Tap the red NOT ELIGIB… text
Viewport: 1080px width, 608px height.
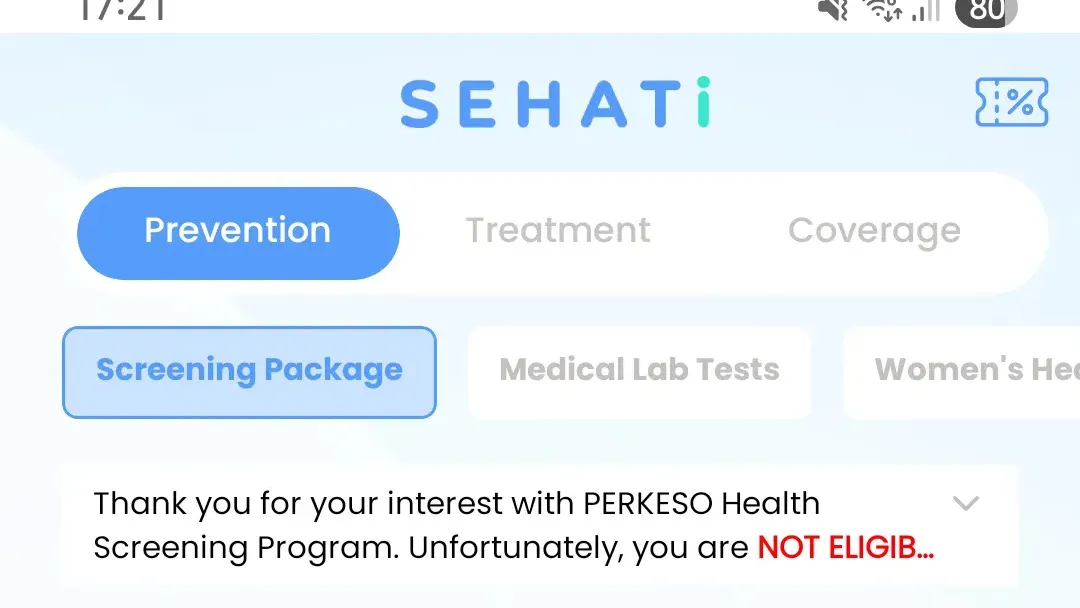845,548
